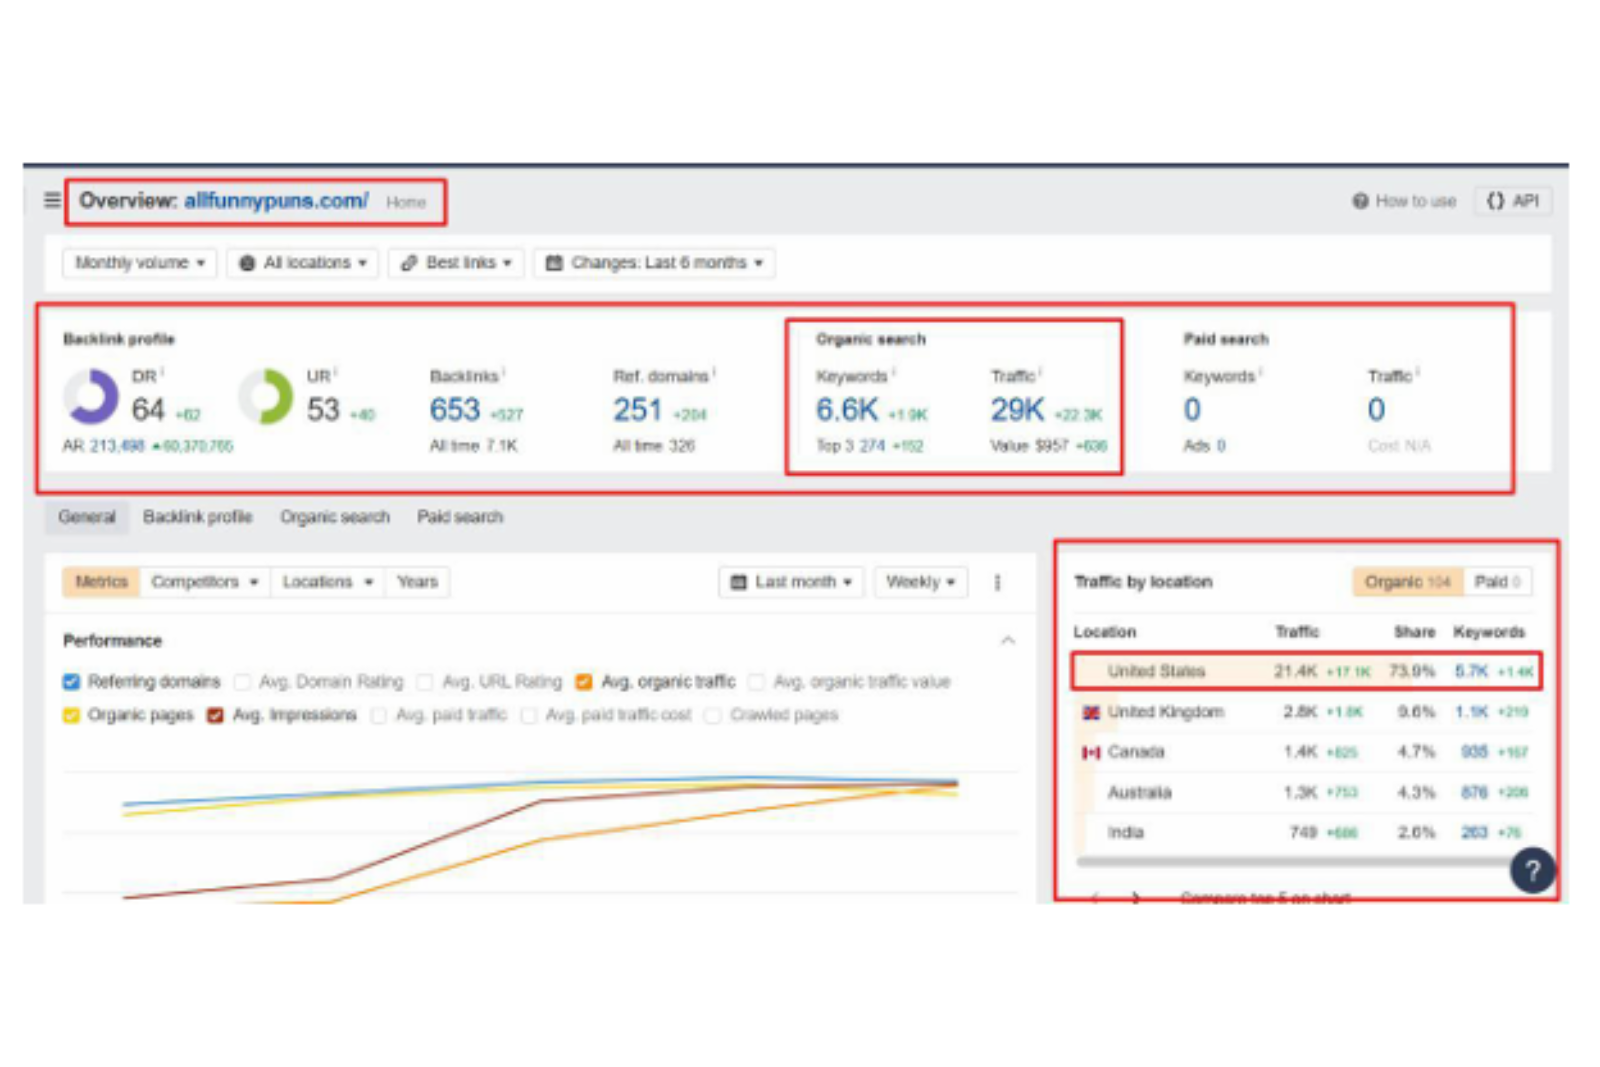
Task: Click the United Kingdom flag icon
Action: coord(1091,712)
